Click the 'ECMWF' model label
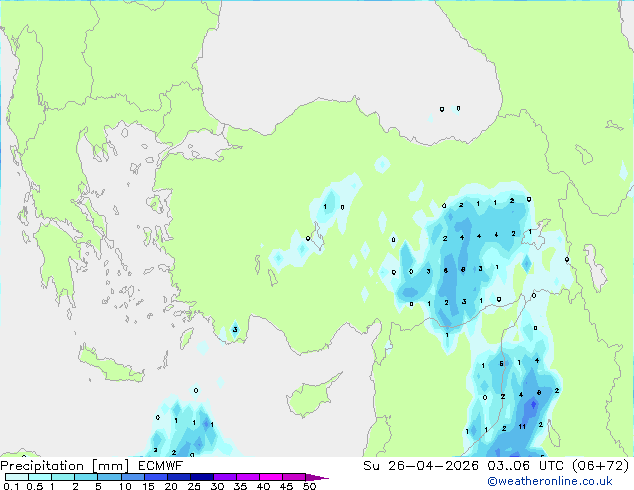Screen dimensions: 634x490 point(160,466)
